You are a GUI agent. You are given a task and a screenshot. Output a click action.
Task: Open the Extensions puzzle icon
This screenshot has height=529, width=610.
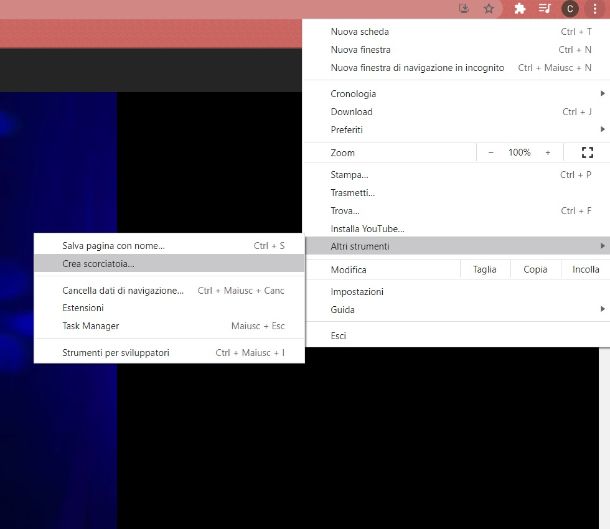click(520, 9)
